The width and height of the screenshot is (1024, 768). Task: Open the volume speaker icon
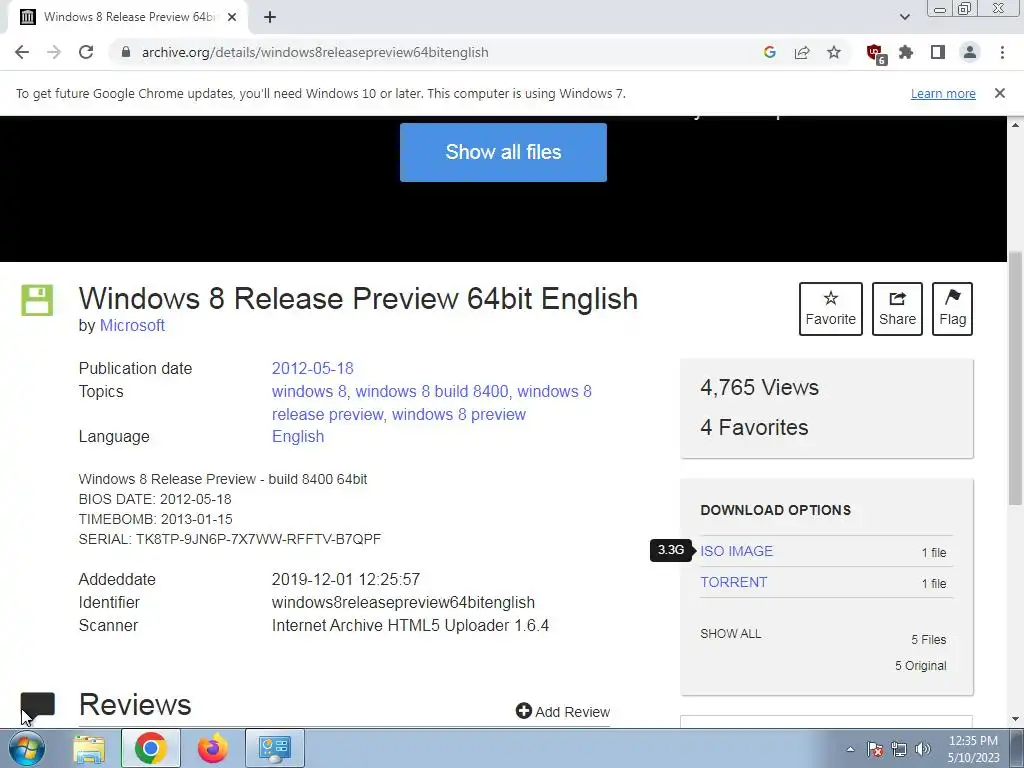[923, 749]
